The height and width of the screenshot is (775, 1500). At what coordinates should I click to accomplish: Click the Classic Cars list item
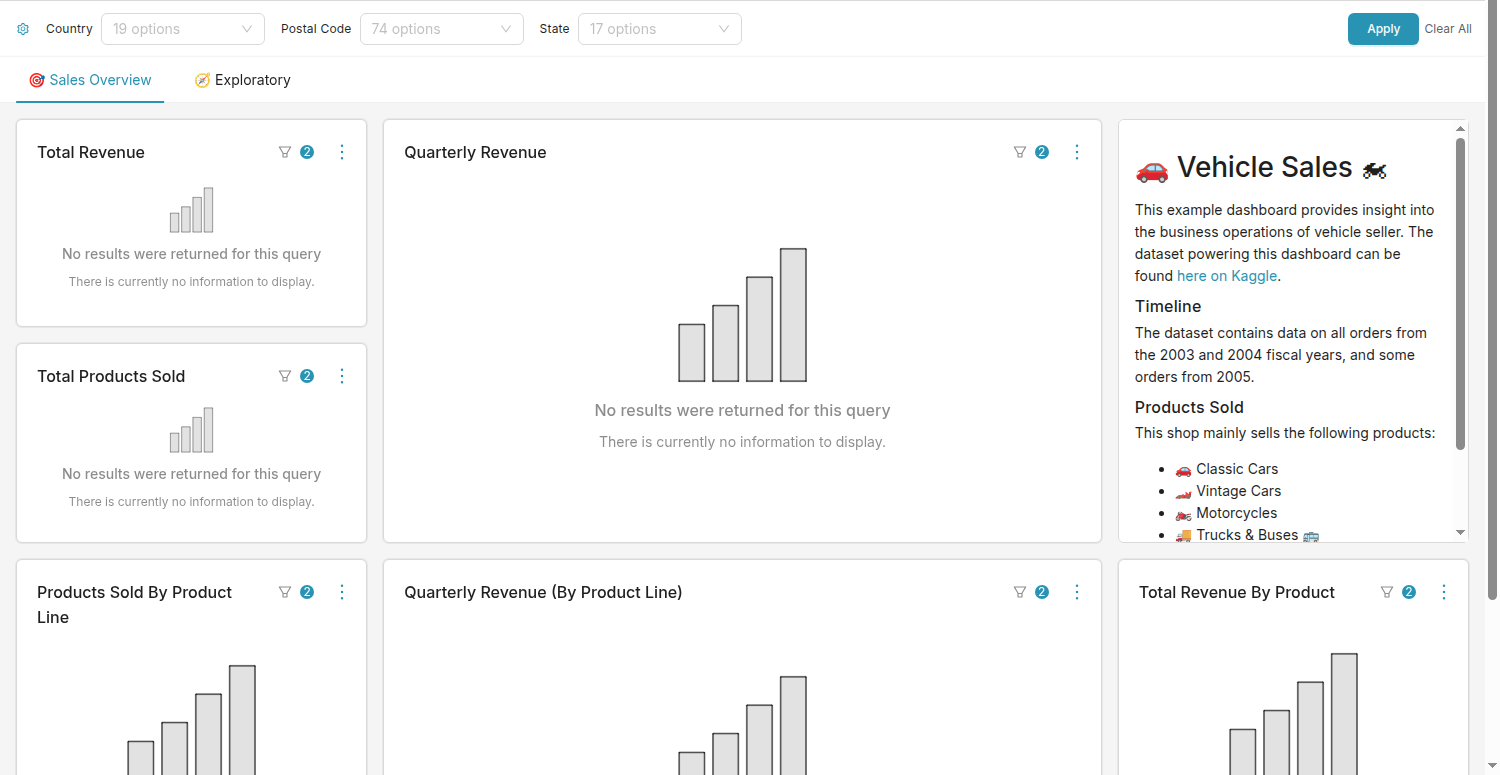pos(1227,469)
